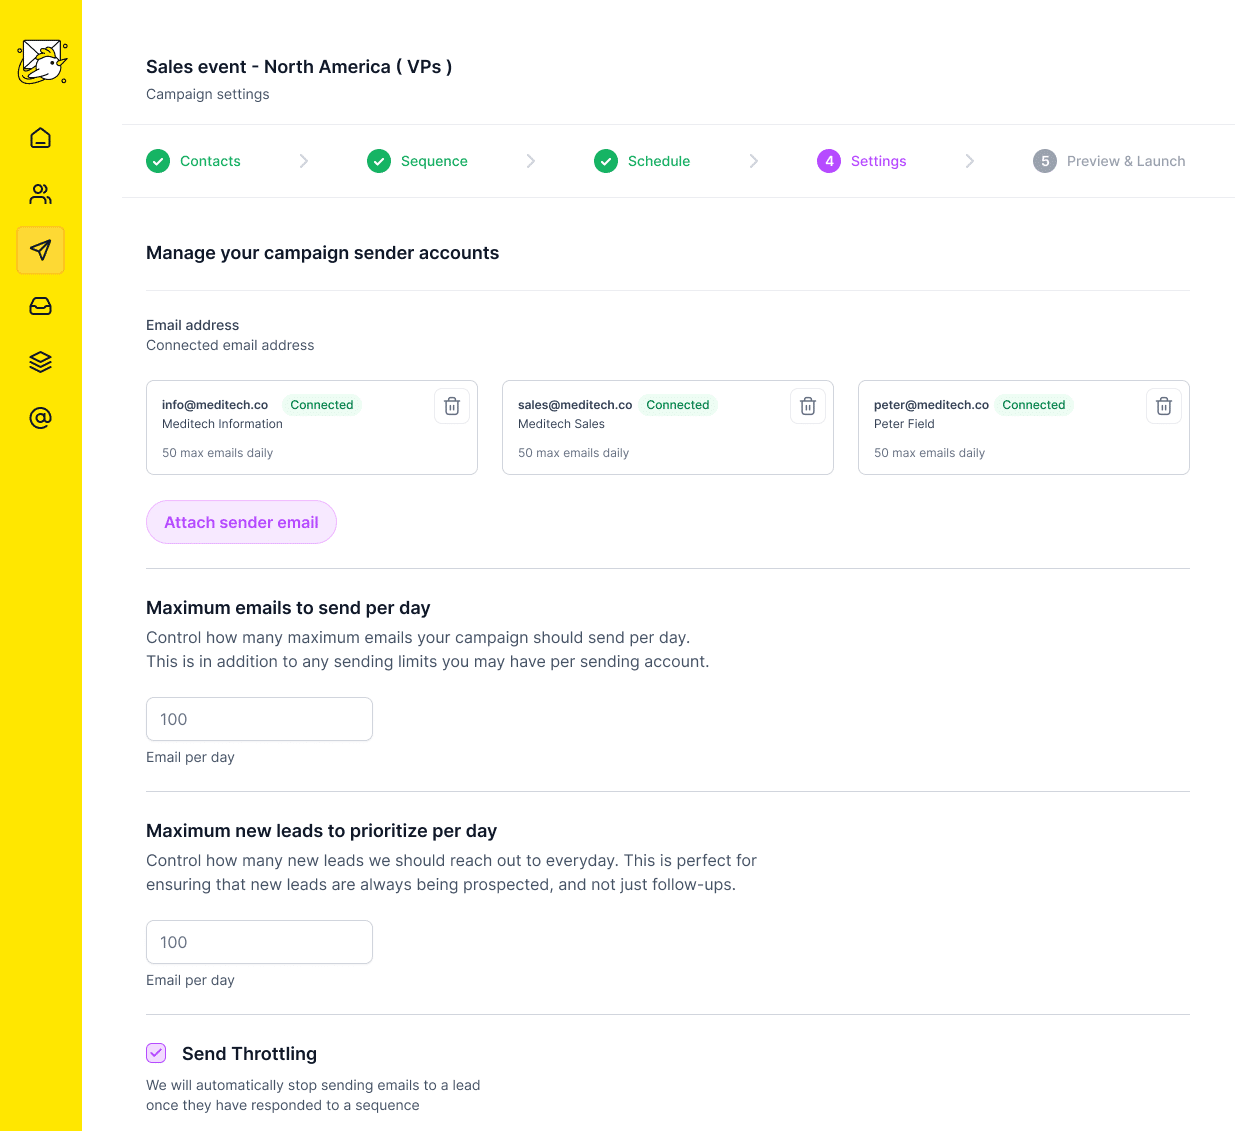The width and height of the screenshot is (1235, 1131).
Task: Open the contacts people icon in sidebar
Action: [x=41, y=194]
